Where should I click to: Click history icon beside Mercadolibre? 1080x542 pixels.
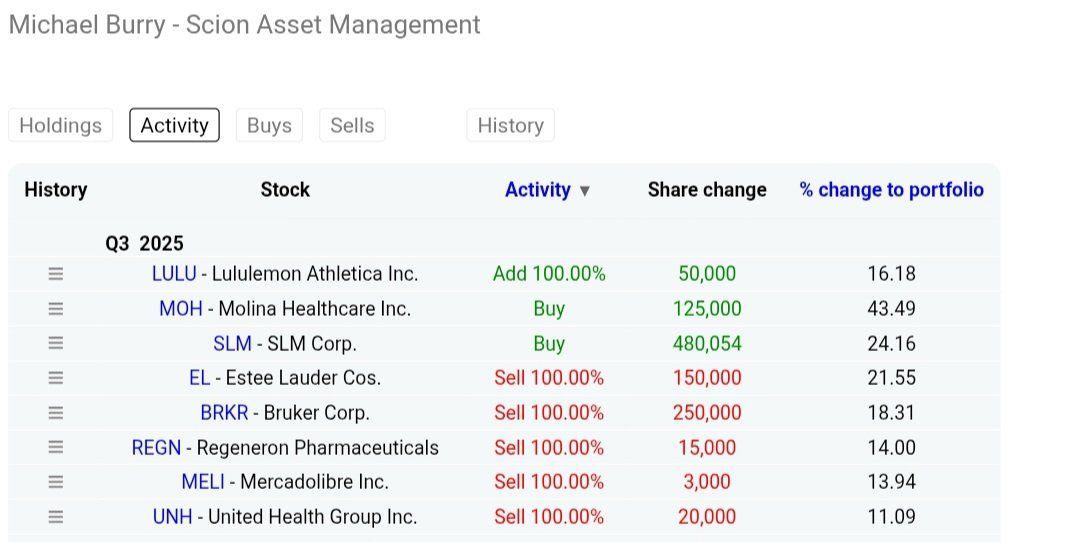click(x=56, y=482)
